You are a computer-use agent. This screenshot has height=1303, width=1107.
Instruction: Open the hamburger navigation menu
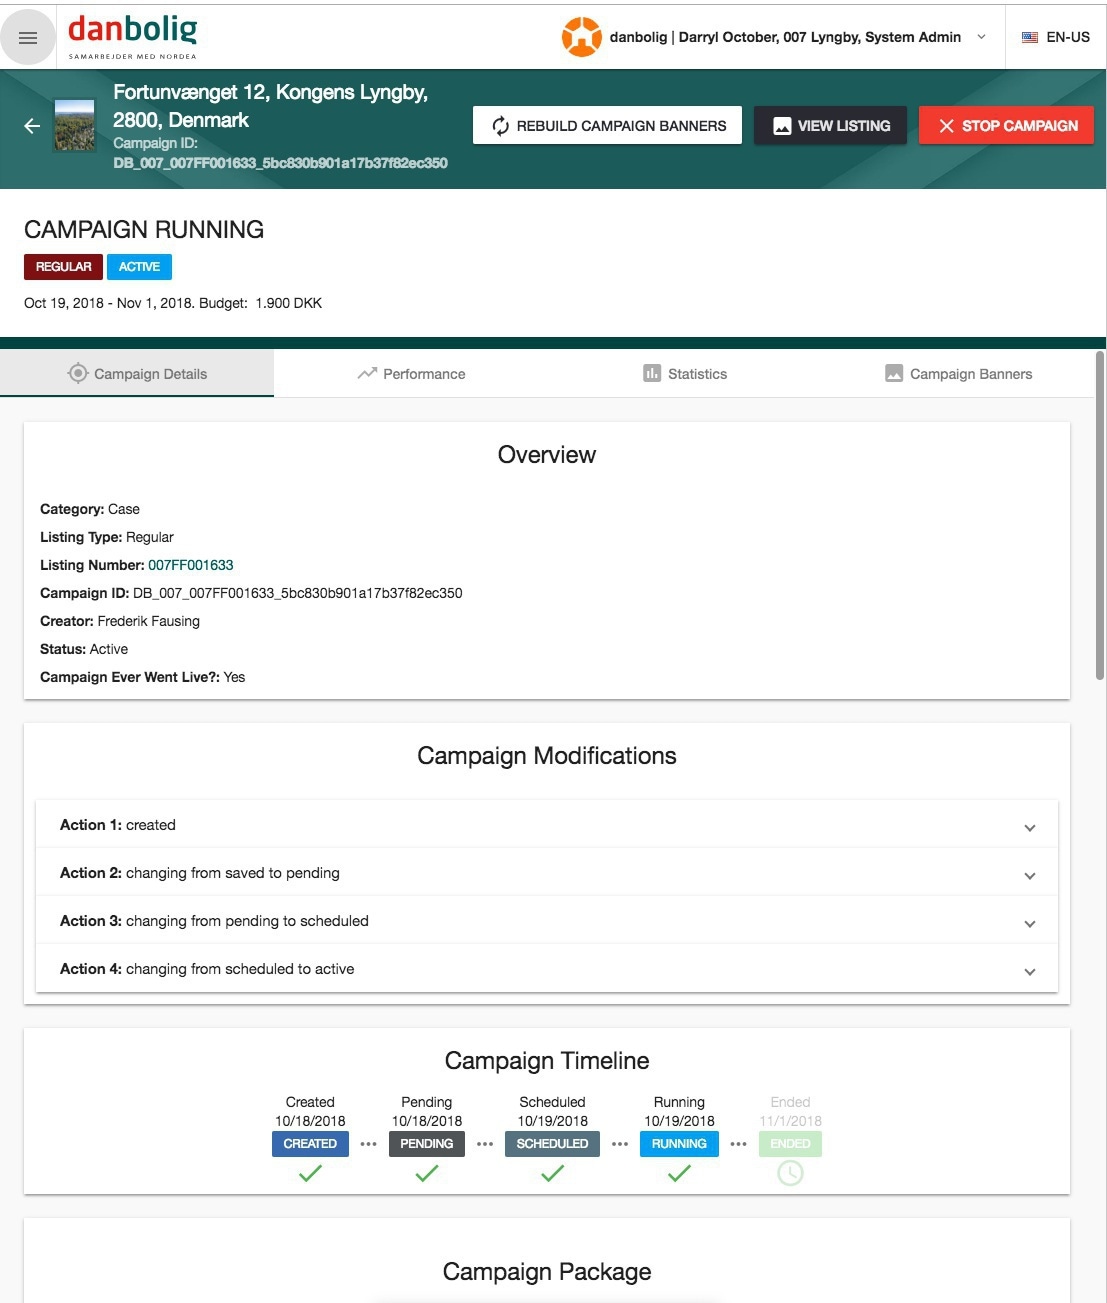pyautogui.click(x=28, y=38)
